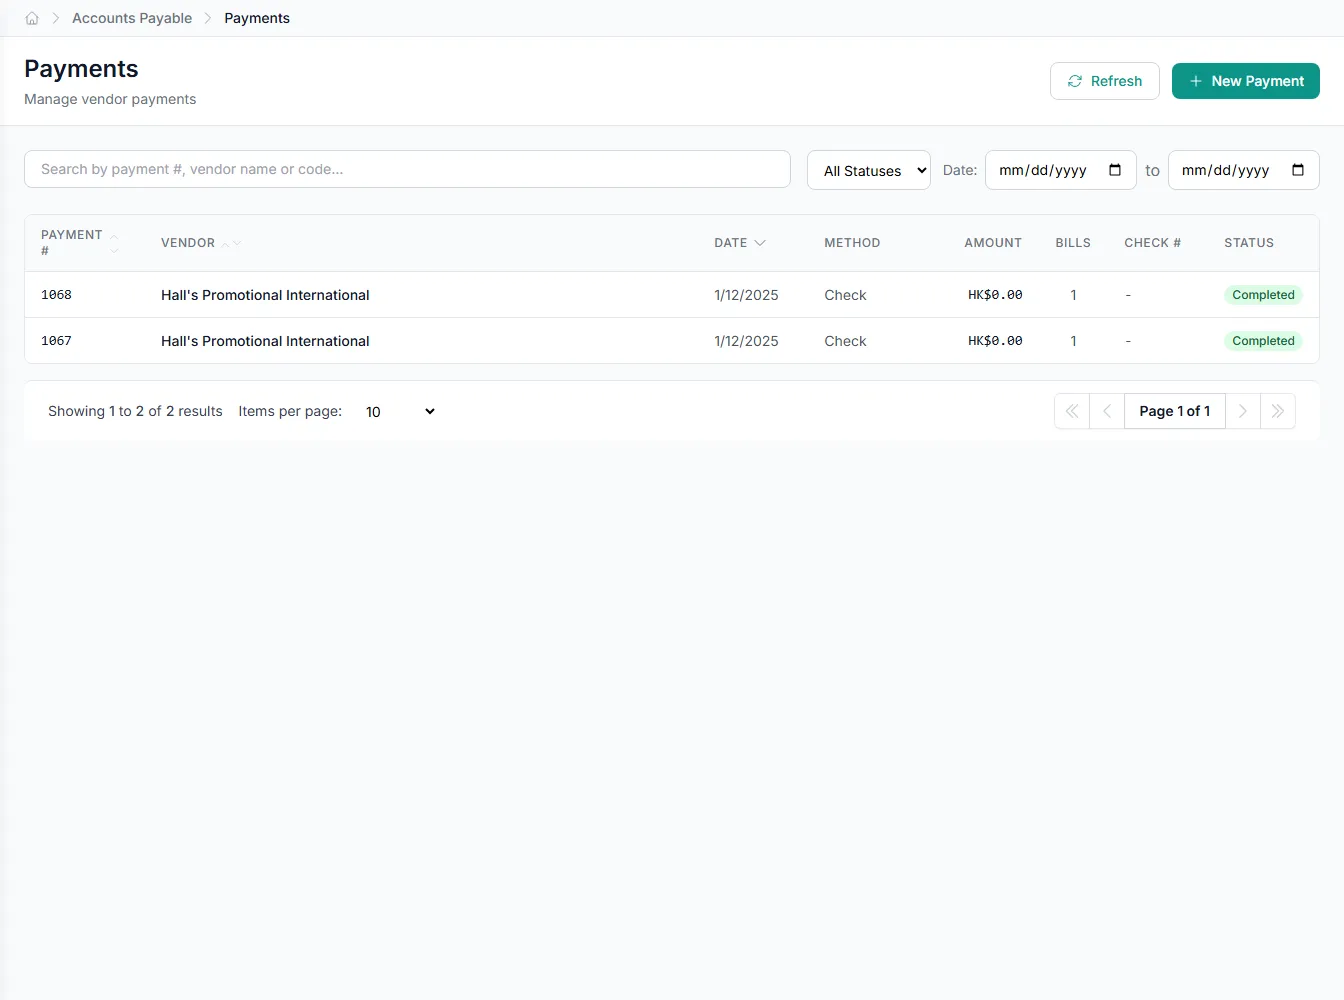
Task: Click Page 1 of 1 indicator
Action: [x=1175, y=411]
